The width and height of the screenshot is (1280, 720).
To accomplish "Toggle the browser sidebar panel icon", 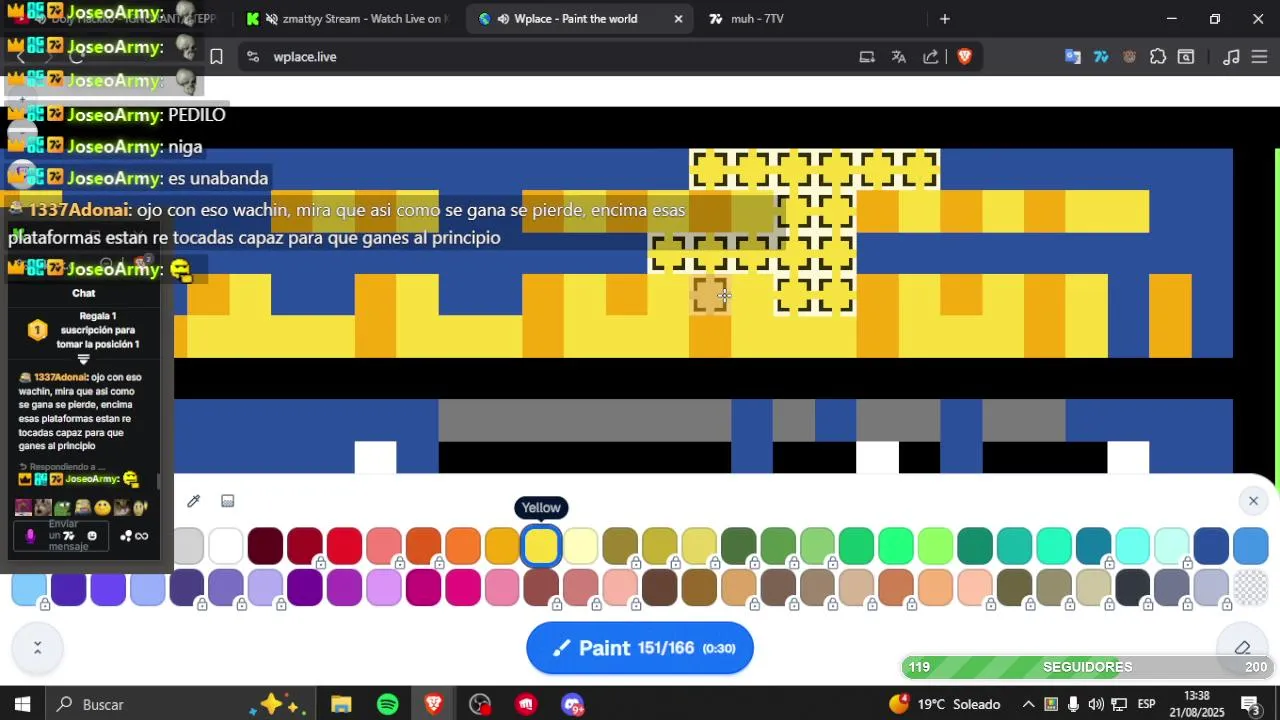I will click(1186, 57).
